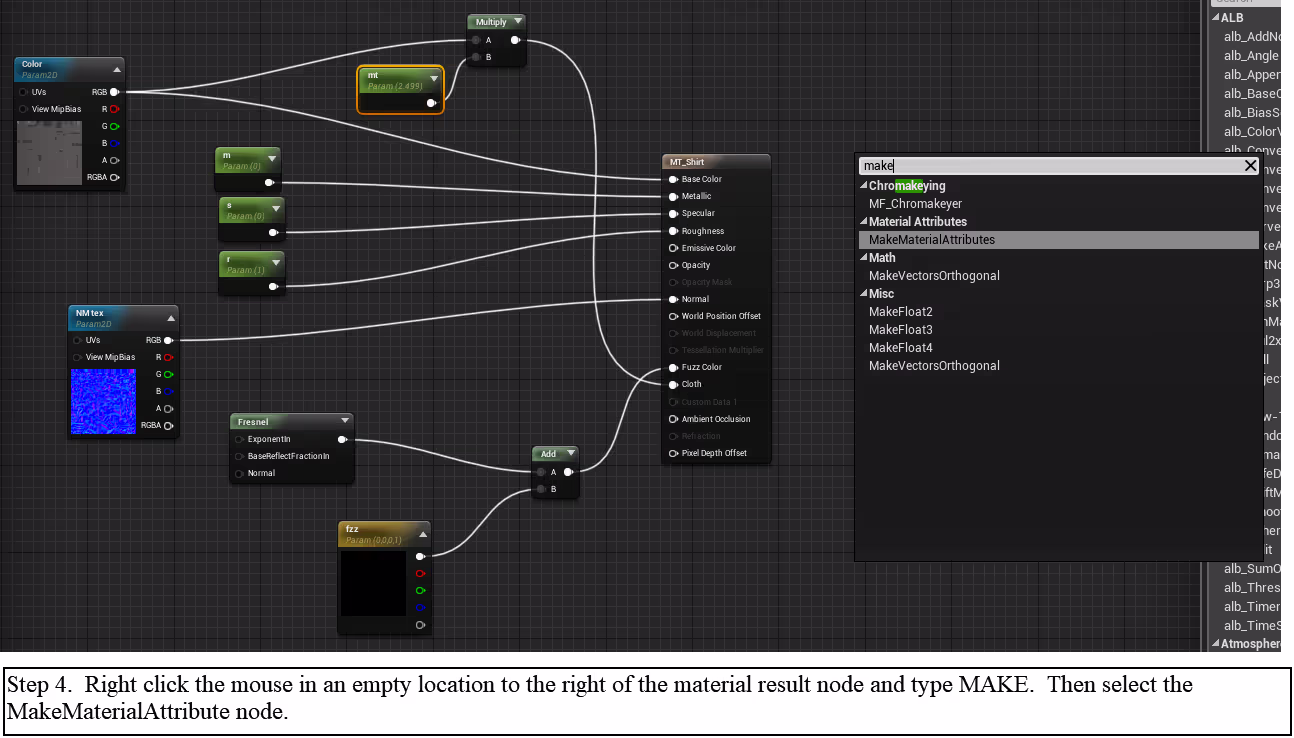Toggle the Multiply node collapse arrow

(517, 22)
